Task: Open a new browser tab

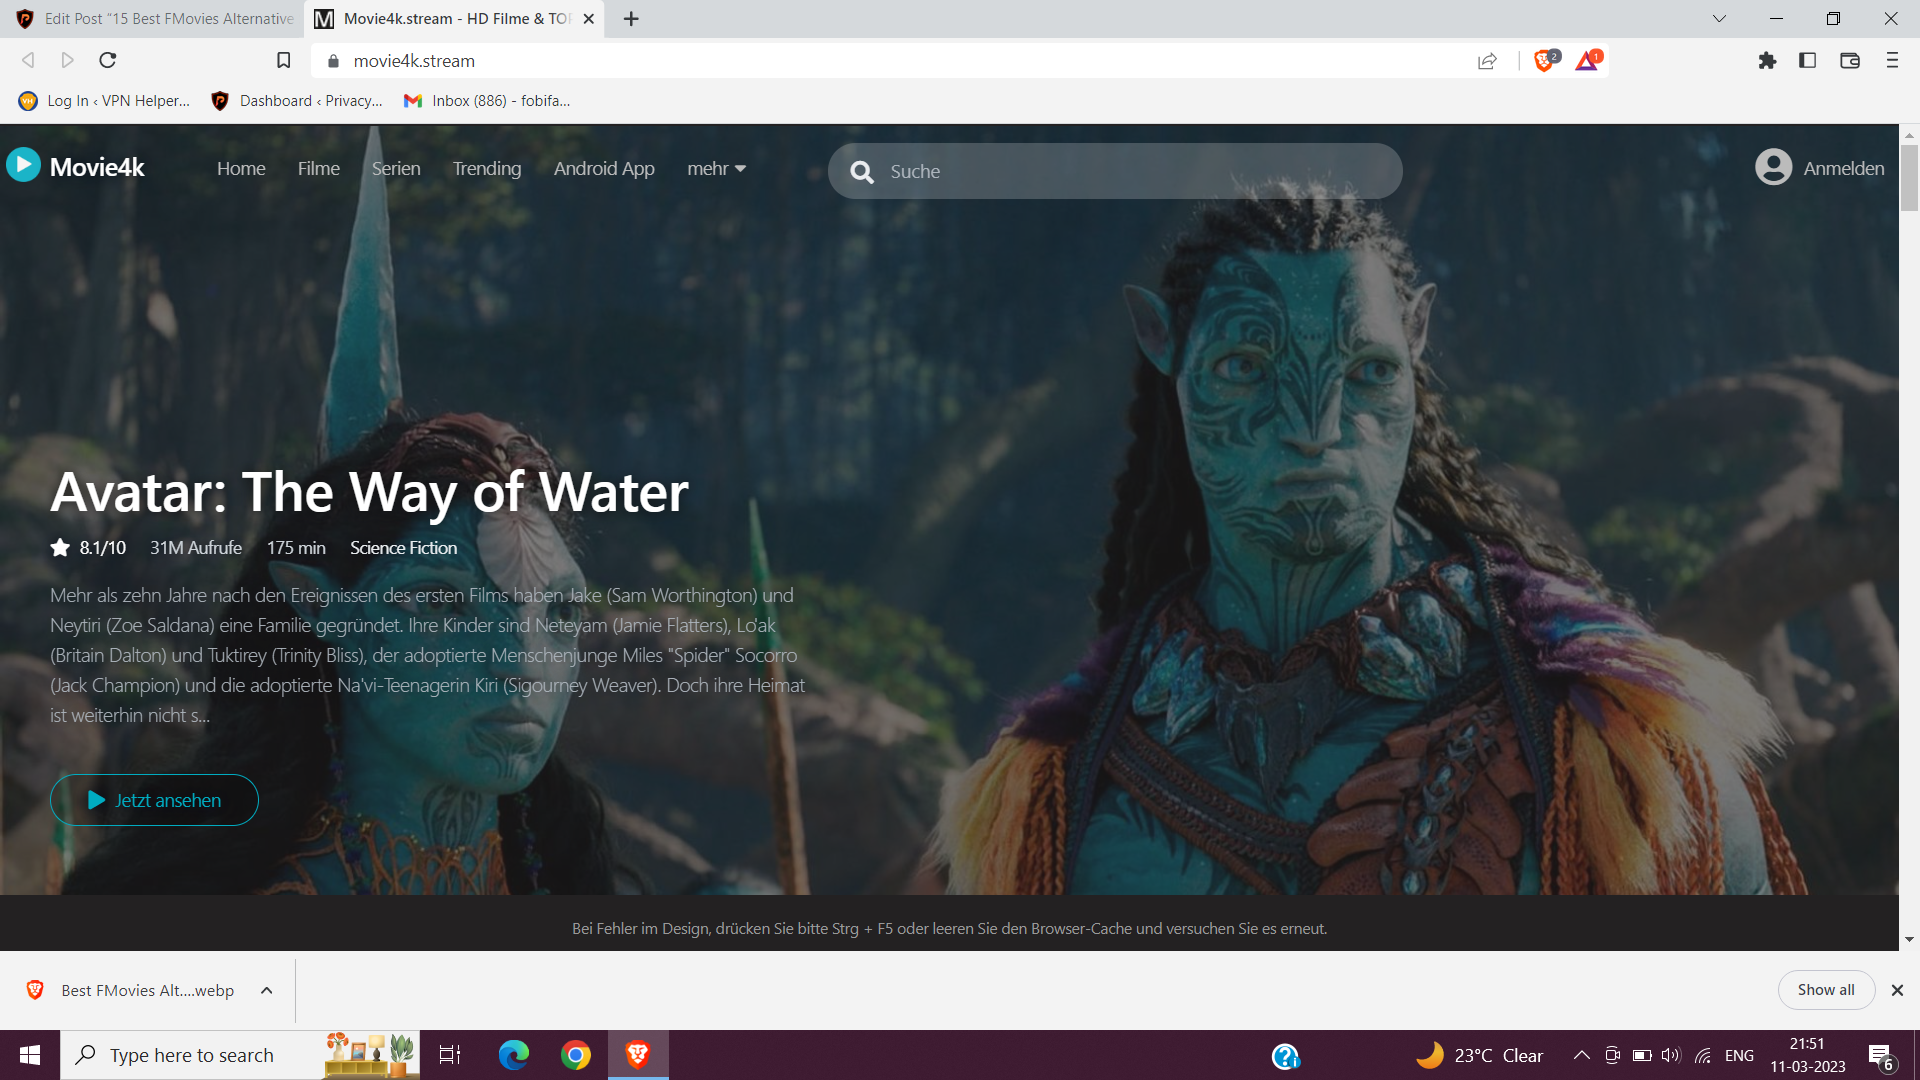Action: click(631, 19)
